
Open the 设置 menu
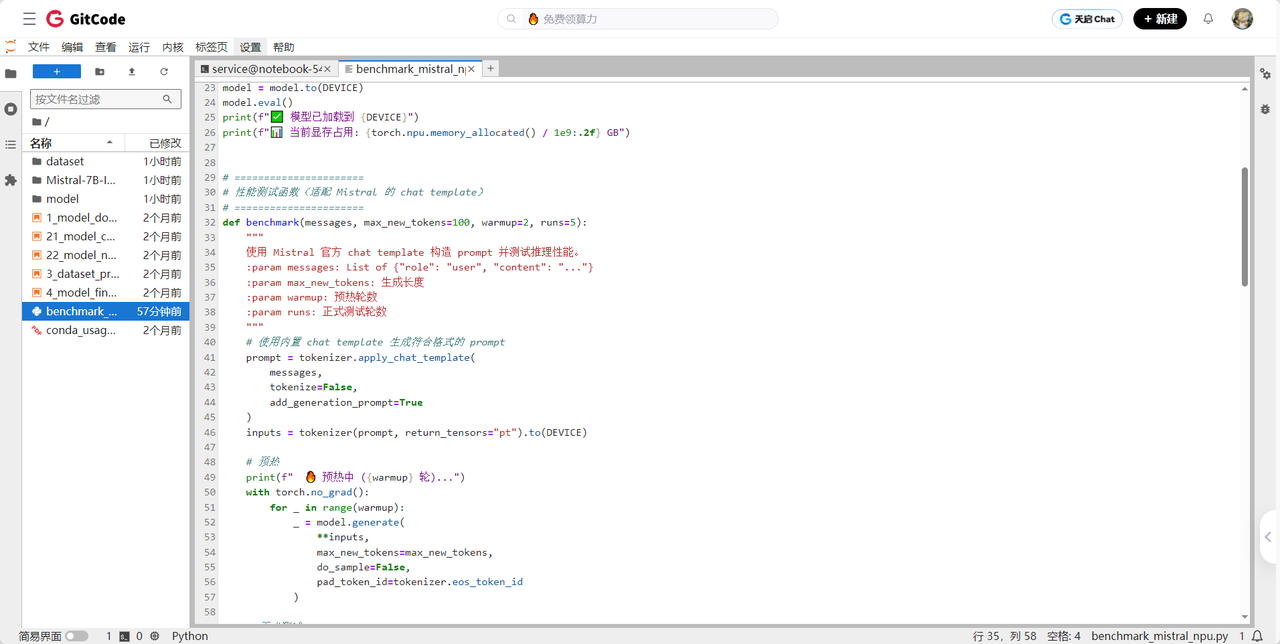pyautogui.click(x=250, y=47)
